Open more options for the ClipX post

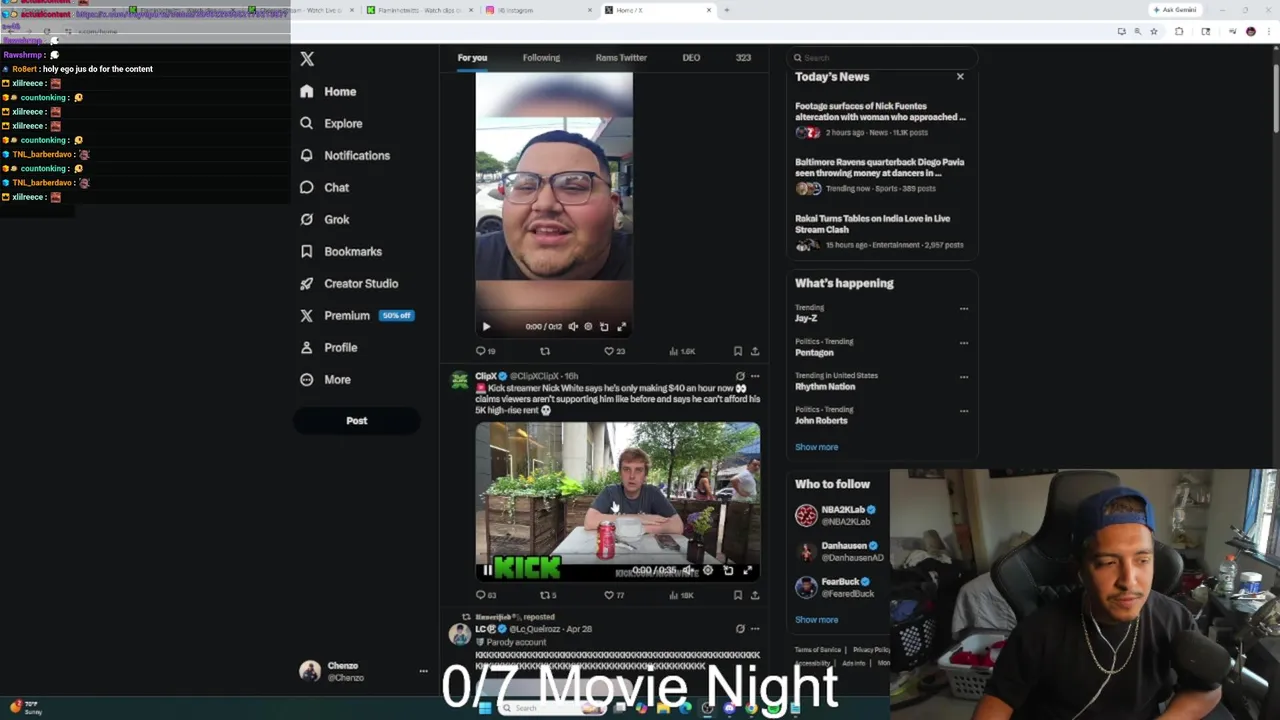tap(755, 377)
